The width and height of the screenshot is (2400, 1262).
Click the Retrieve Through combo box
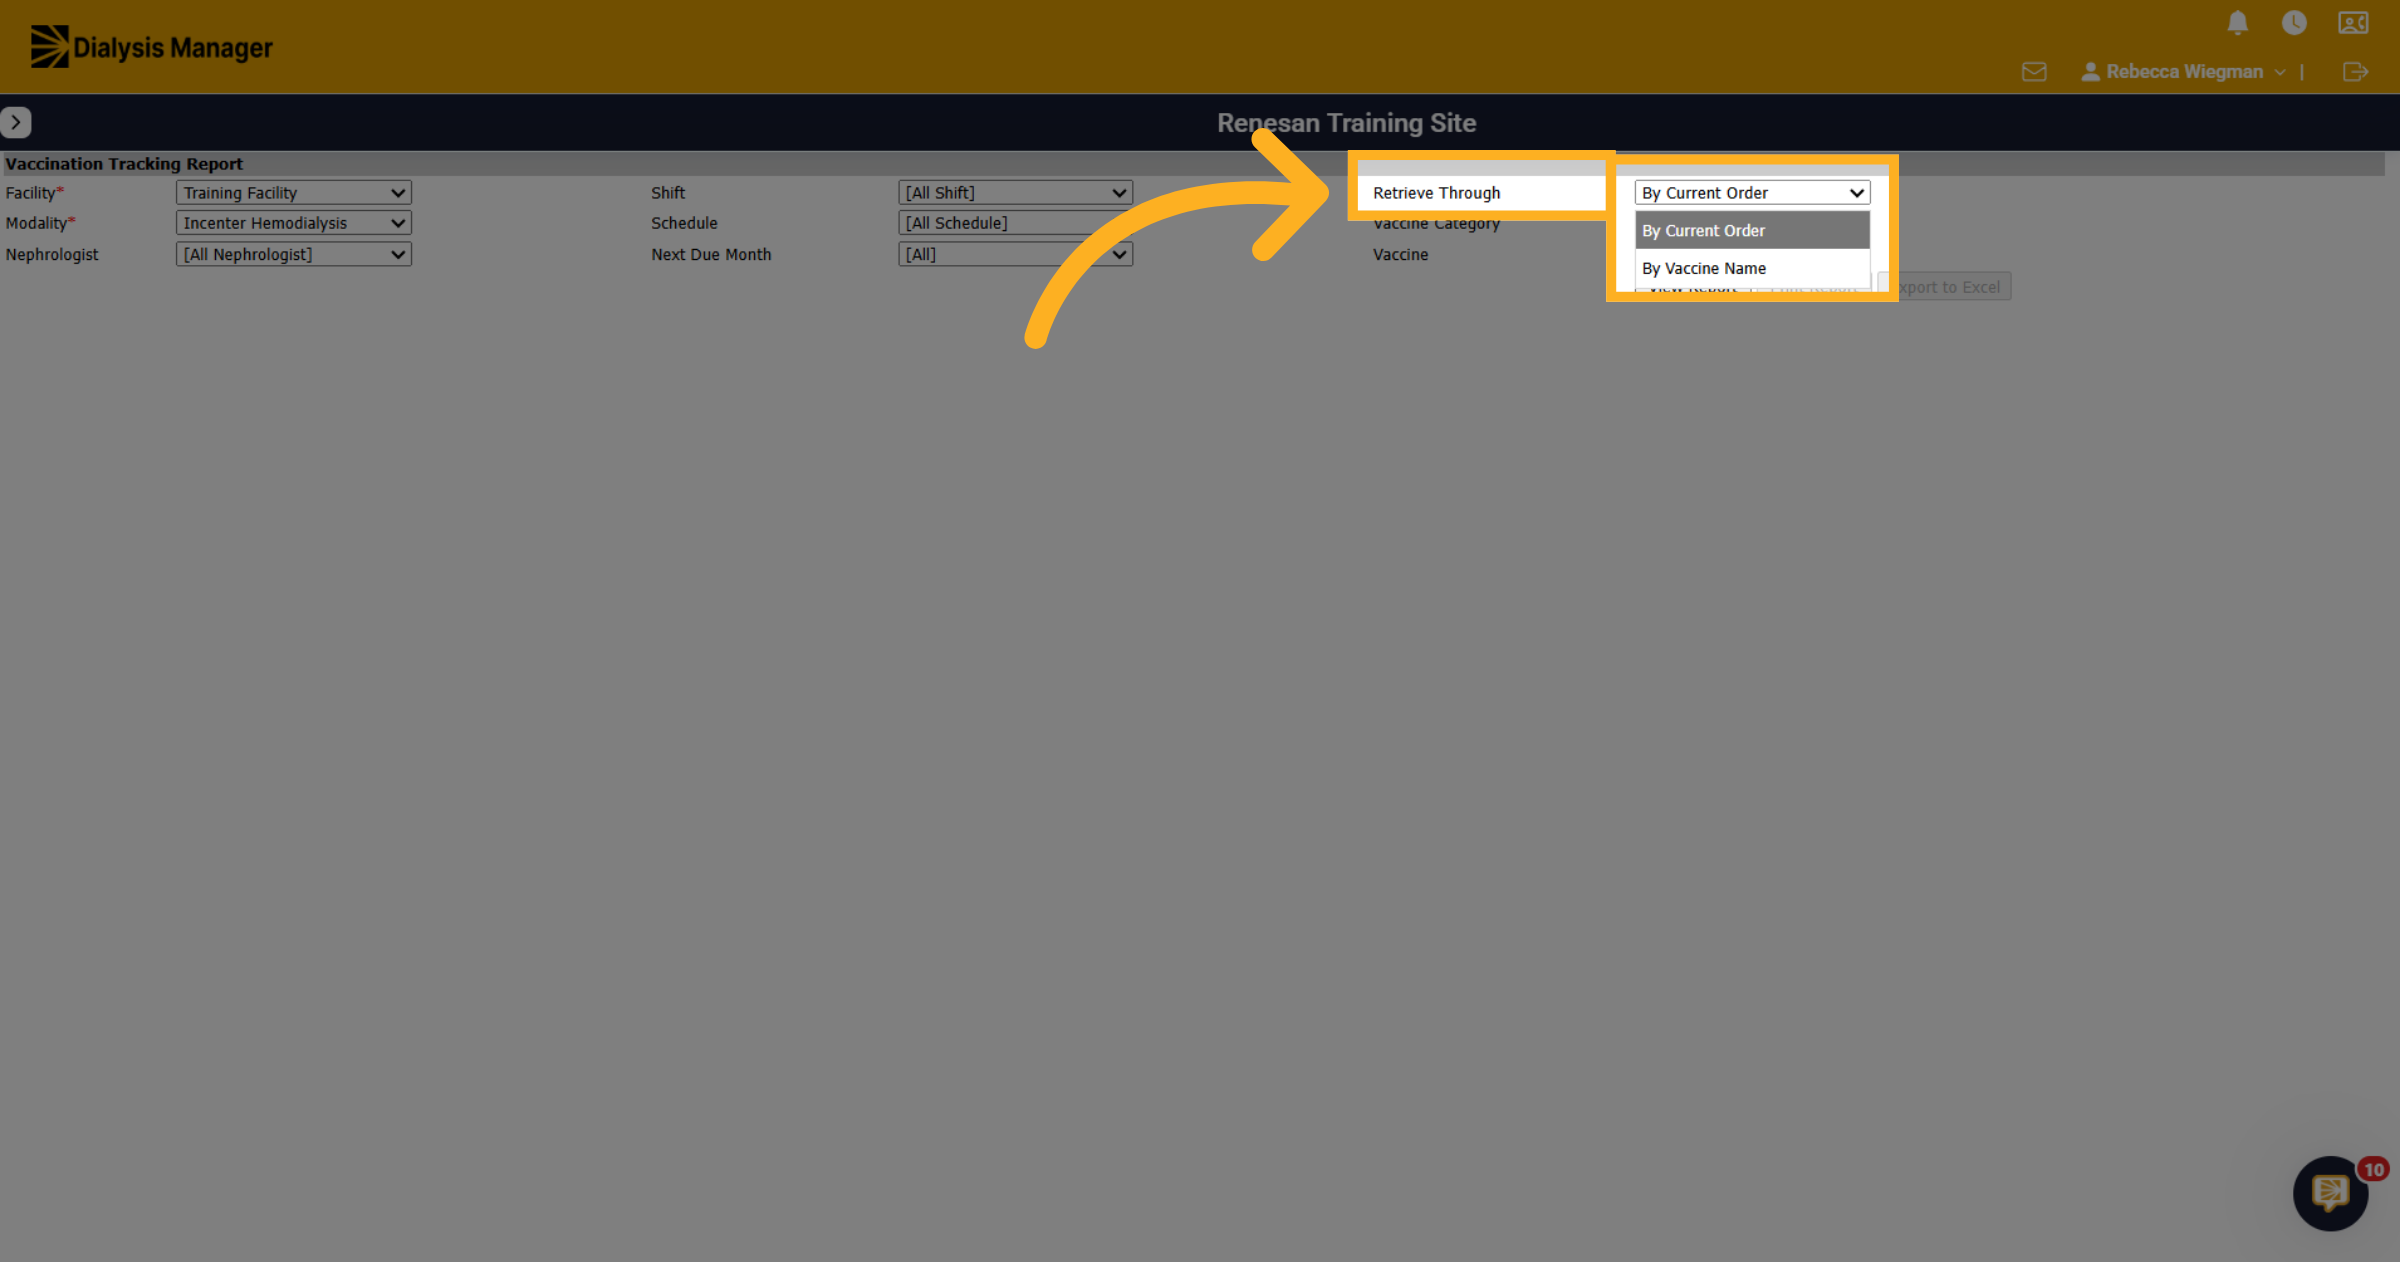[1752, 193]
